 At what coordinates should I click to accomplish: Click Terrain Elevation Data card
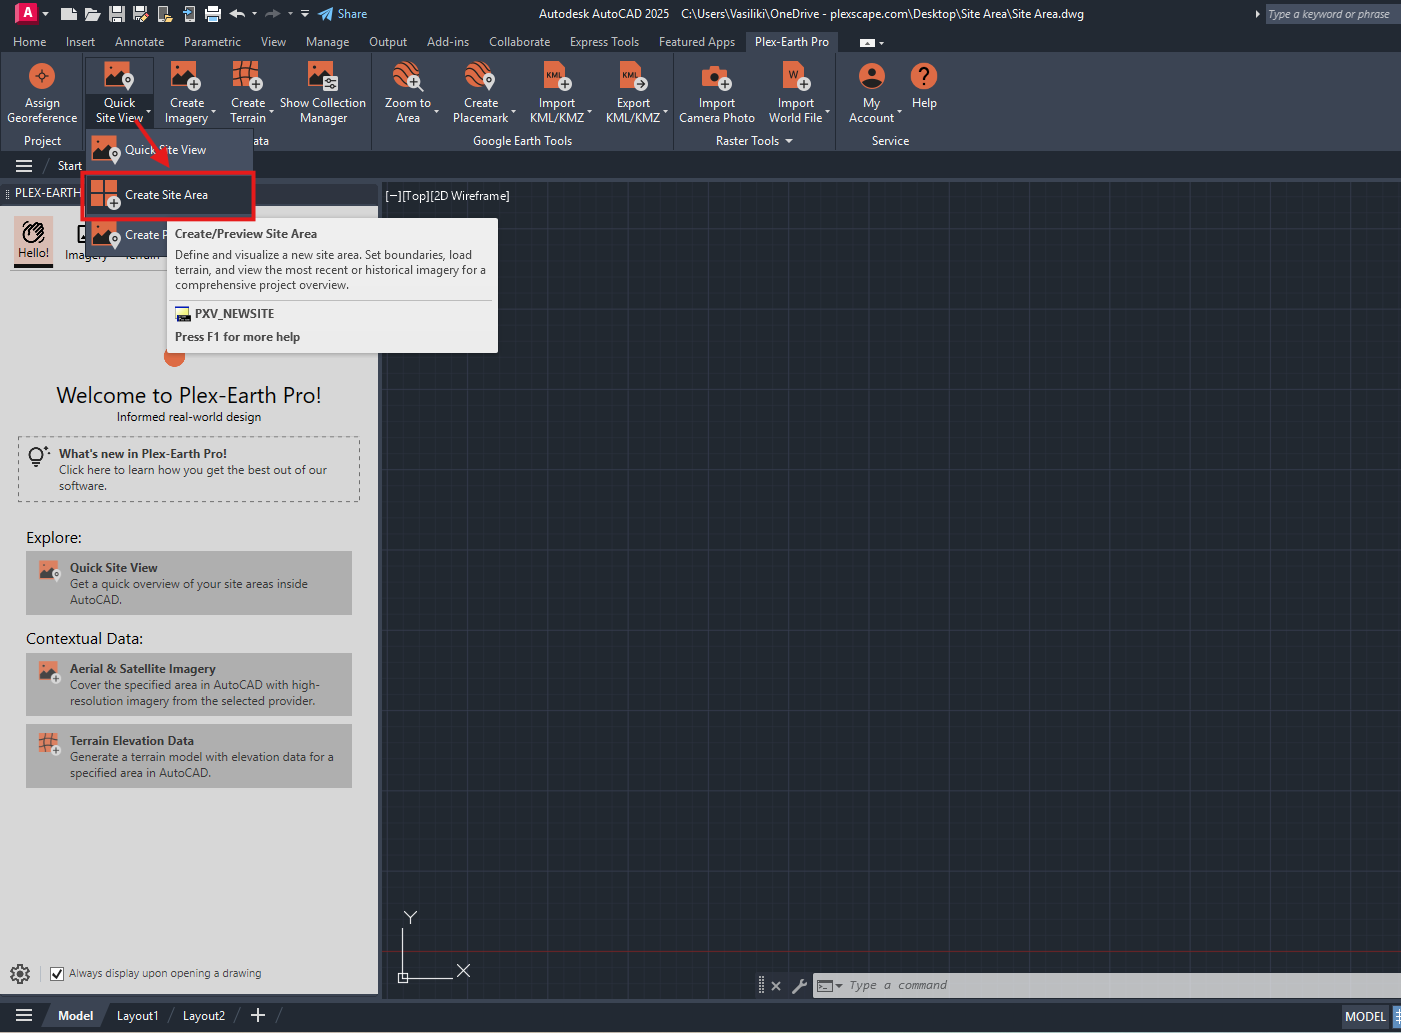[189, 756]
